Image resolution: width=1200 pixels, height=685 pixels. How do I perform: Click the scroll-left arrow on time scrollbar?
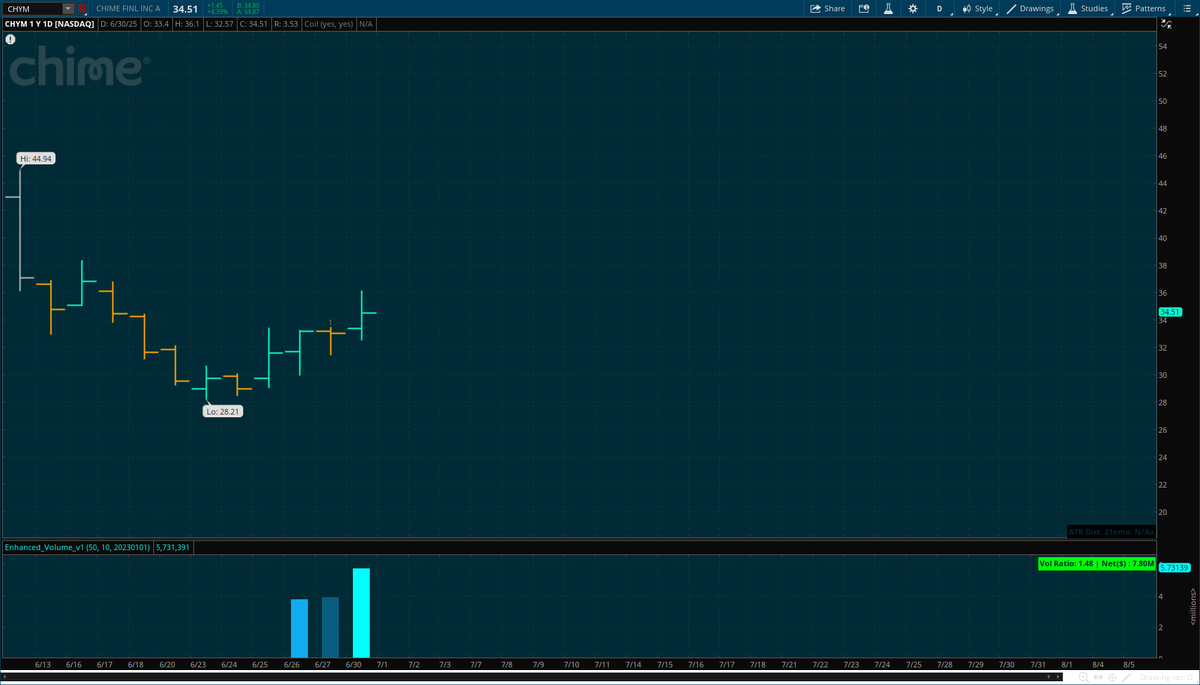click(x=1047, y=677)
